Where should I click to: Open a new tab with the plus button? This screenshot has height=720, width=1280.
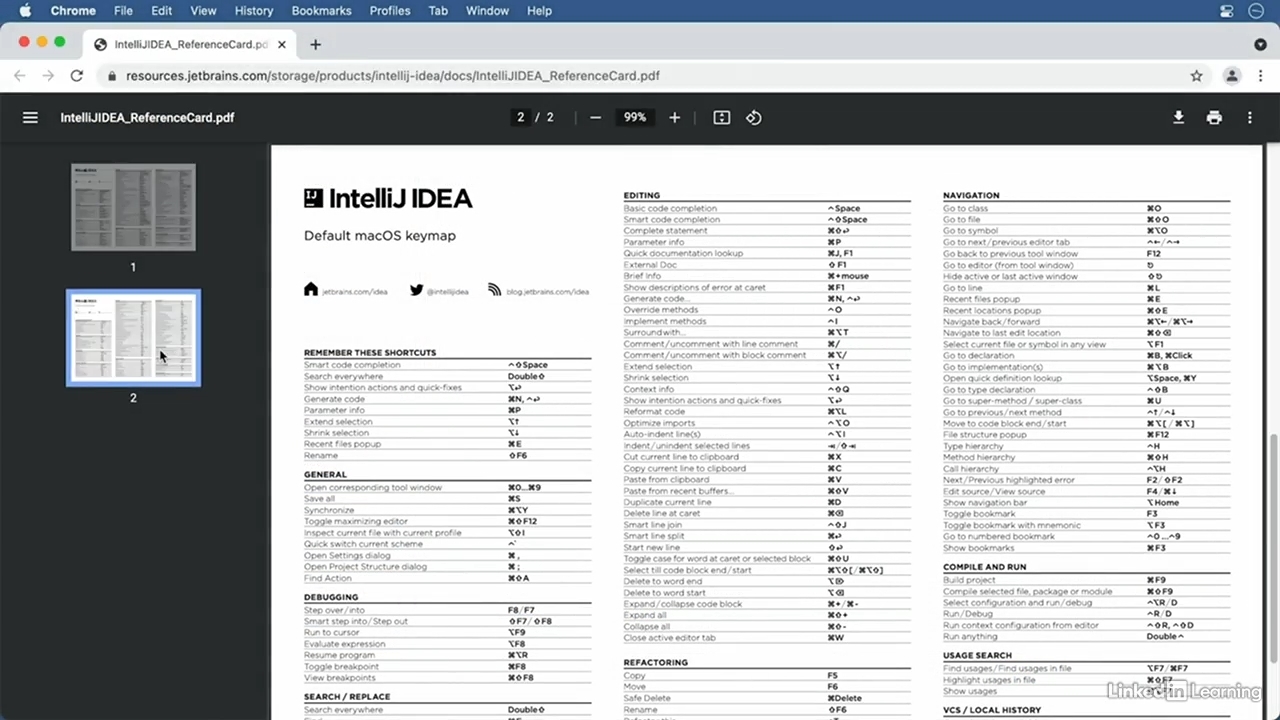click(315, 44)
